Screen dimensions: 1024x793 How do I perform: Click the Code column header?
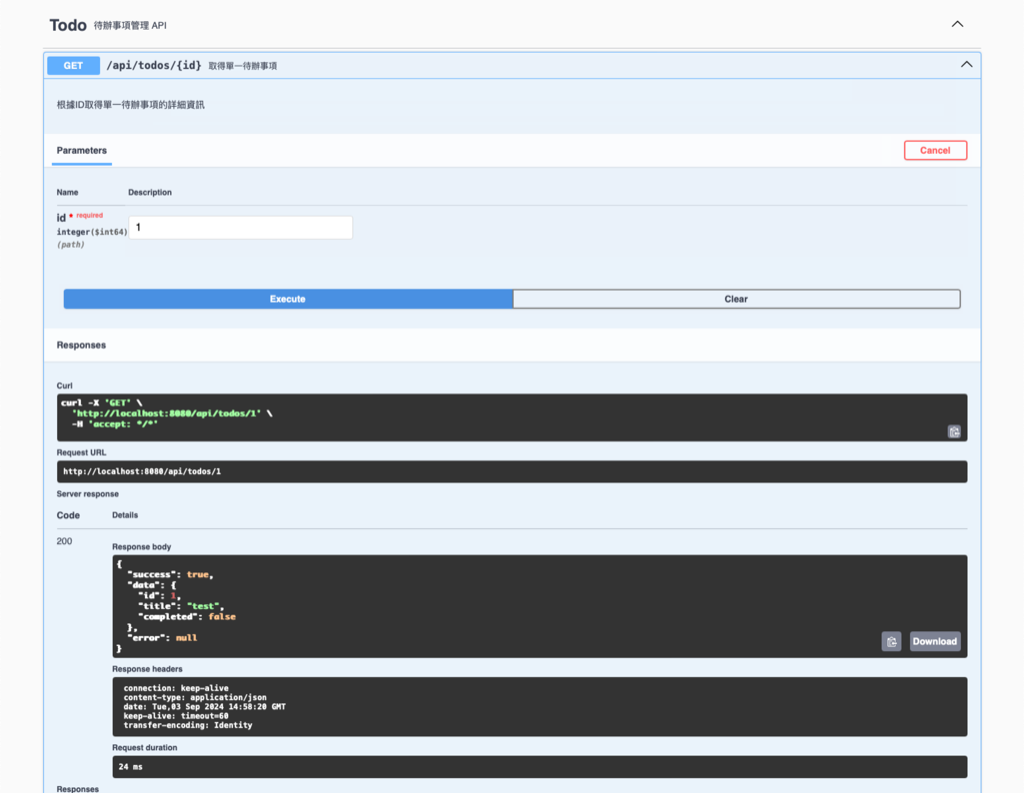coord(68,515)
